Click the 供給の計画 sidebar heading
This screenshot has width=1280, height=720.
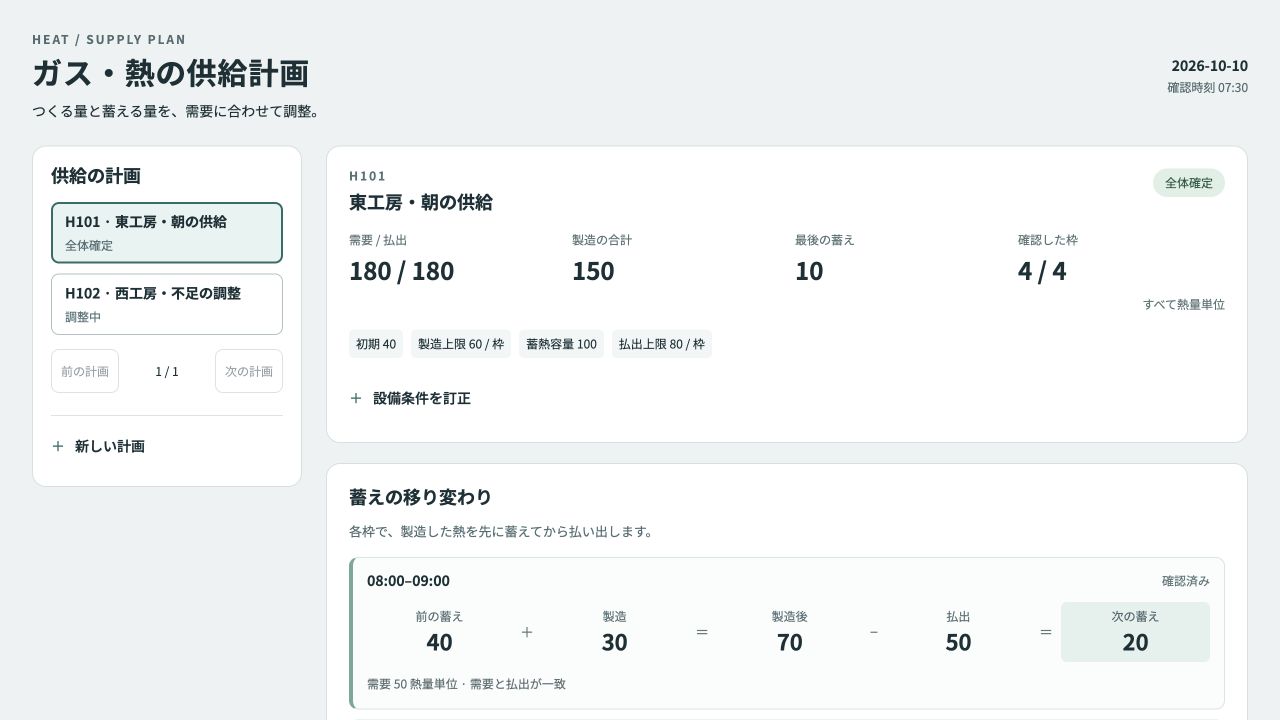[x=95, y=176]
